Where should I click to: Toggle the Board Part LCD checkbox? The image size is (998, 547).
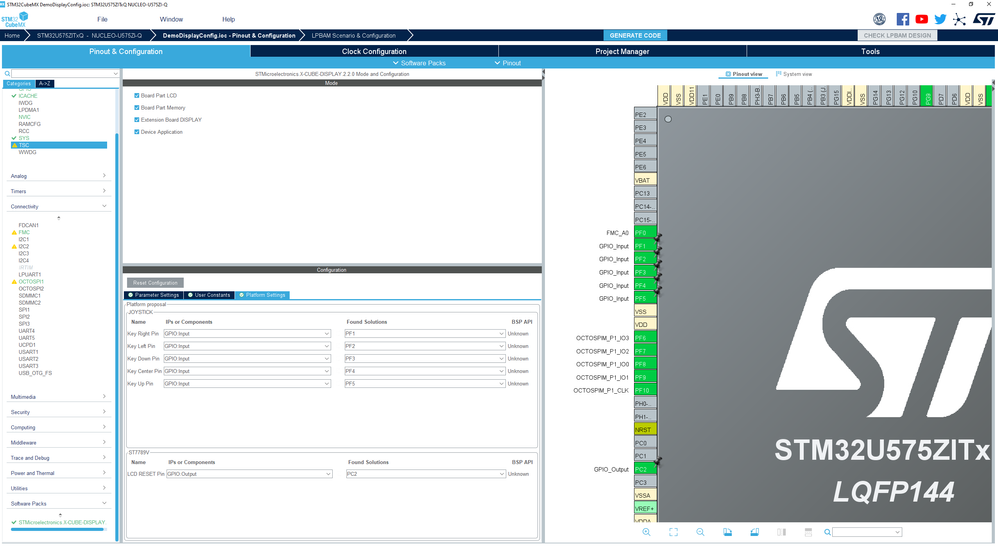coord(136,96)
